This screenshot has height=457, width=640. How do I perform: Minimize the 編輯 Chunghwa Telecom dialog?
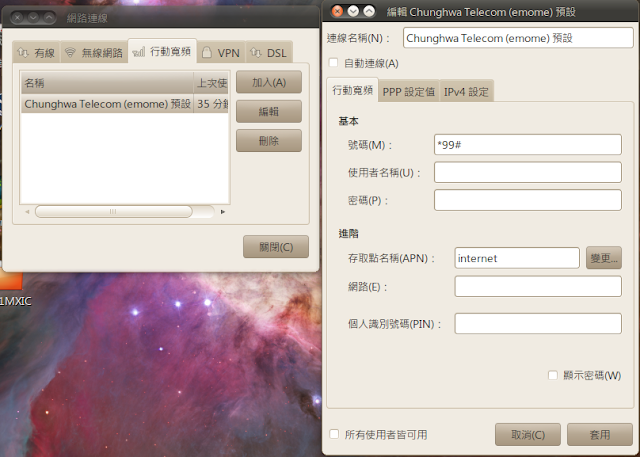click(x=353, y=11)
